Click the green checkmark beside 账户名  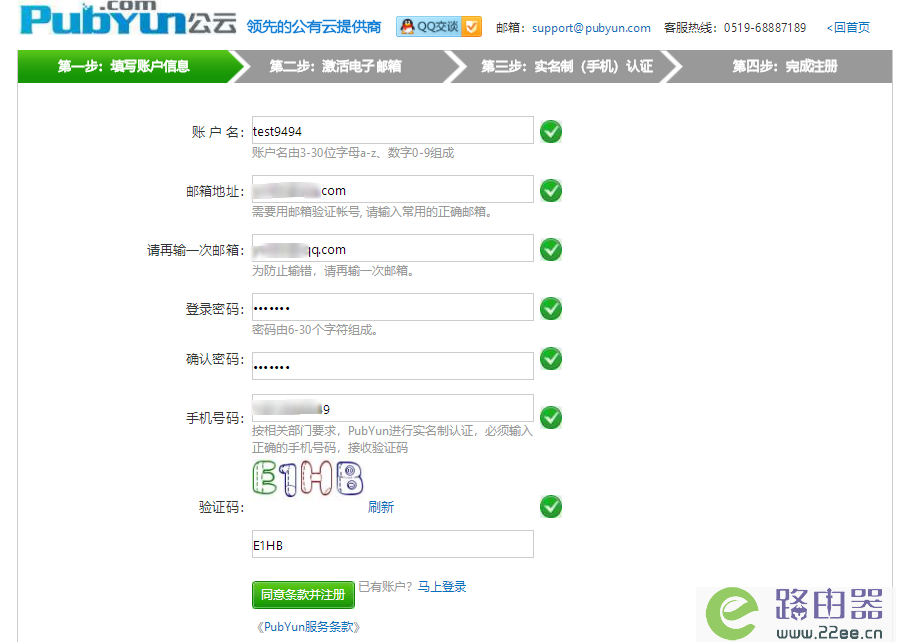coord(551,132)
